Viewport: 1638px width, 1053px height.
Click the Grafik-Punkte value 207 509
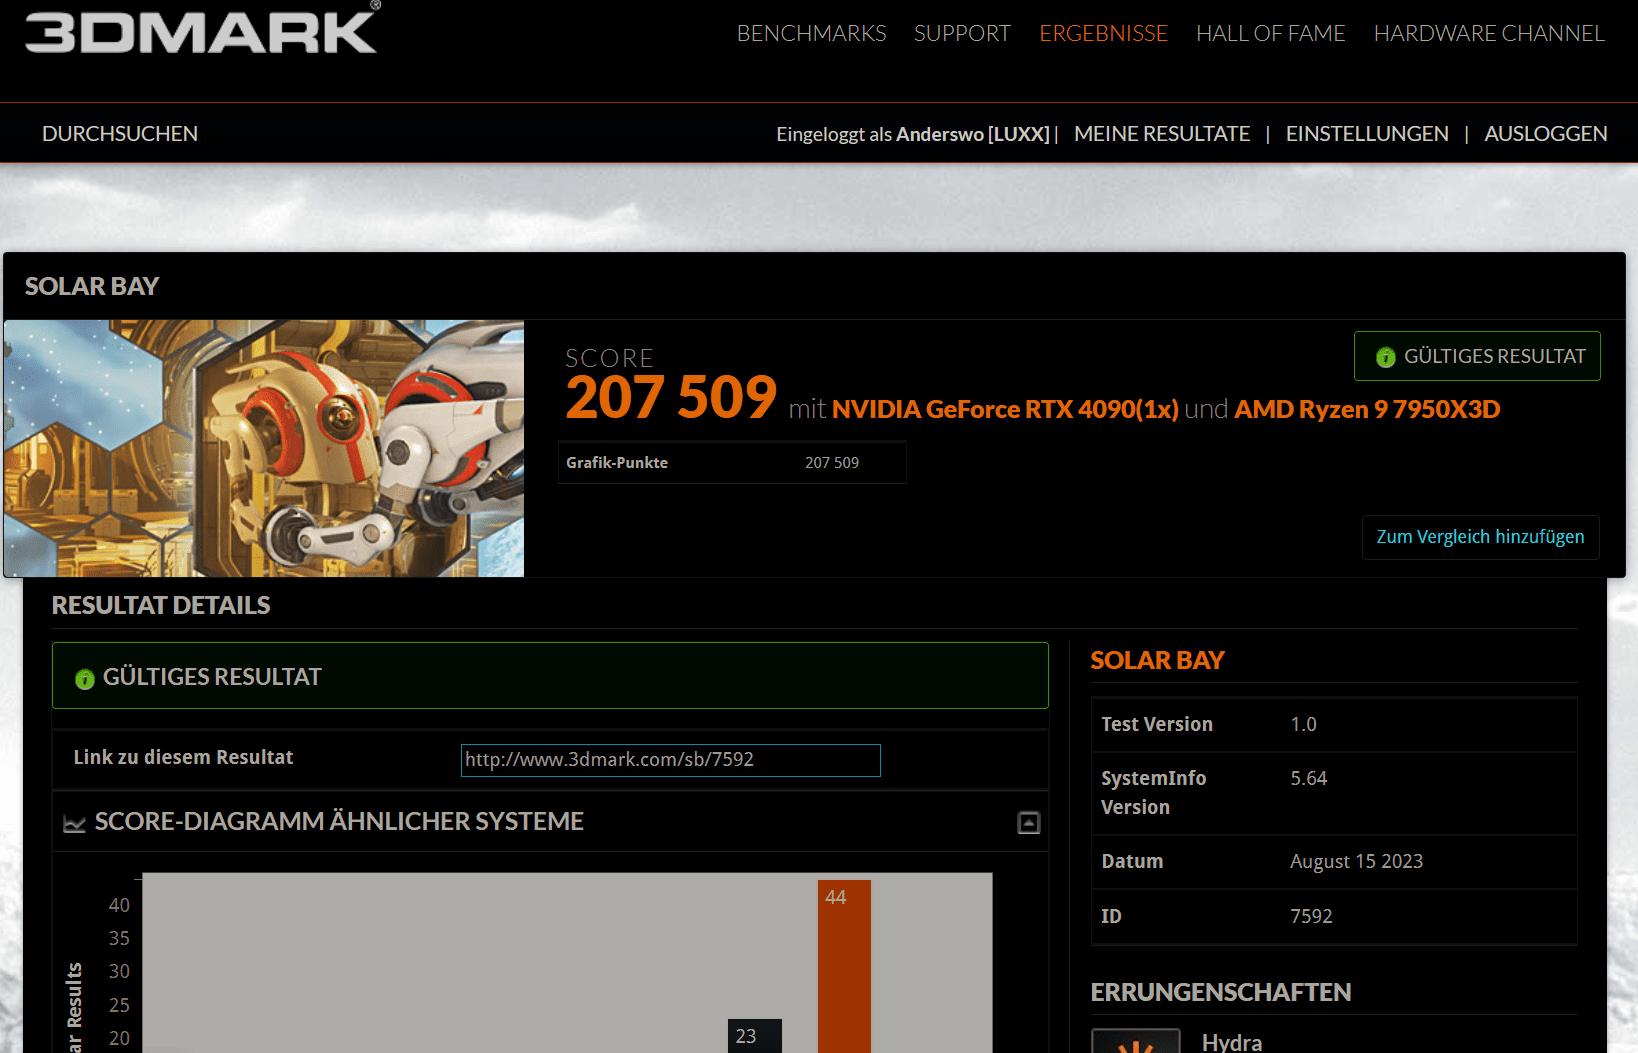coord(832,463)
